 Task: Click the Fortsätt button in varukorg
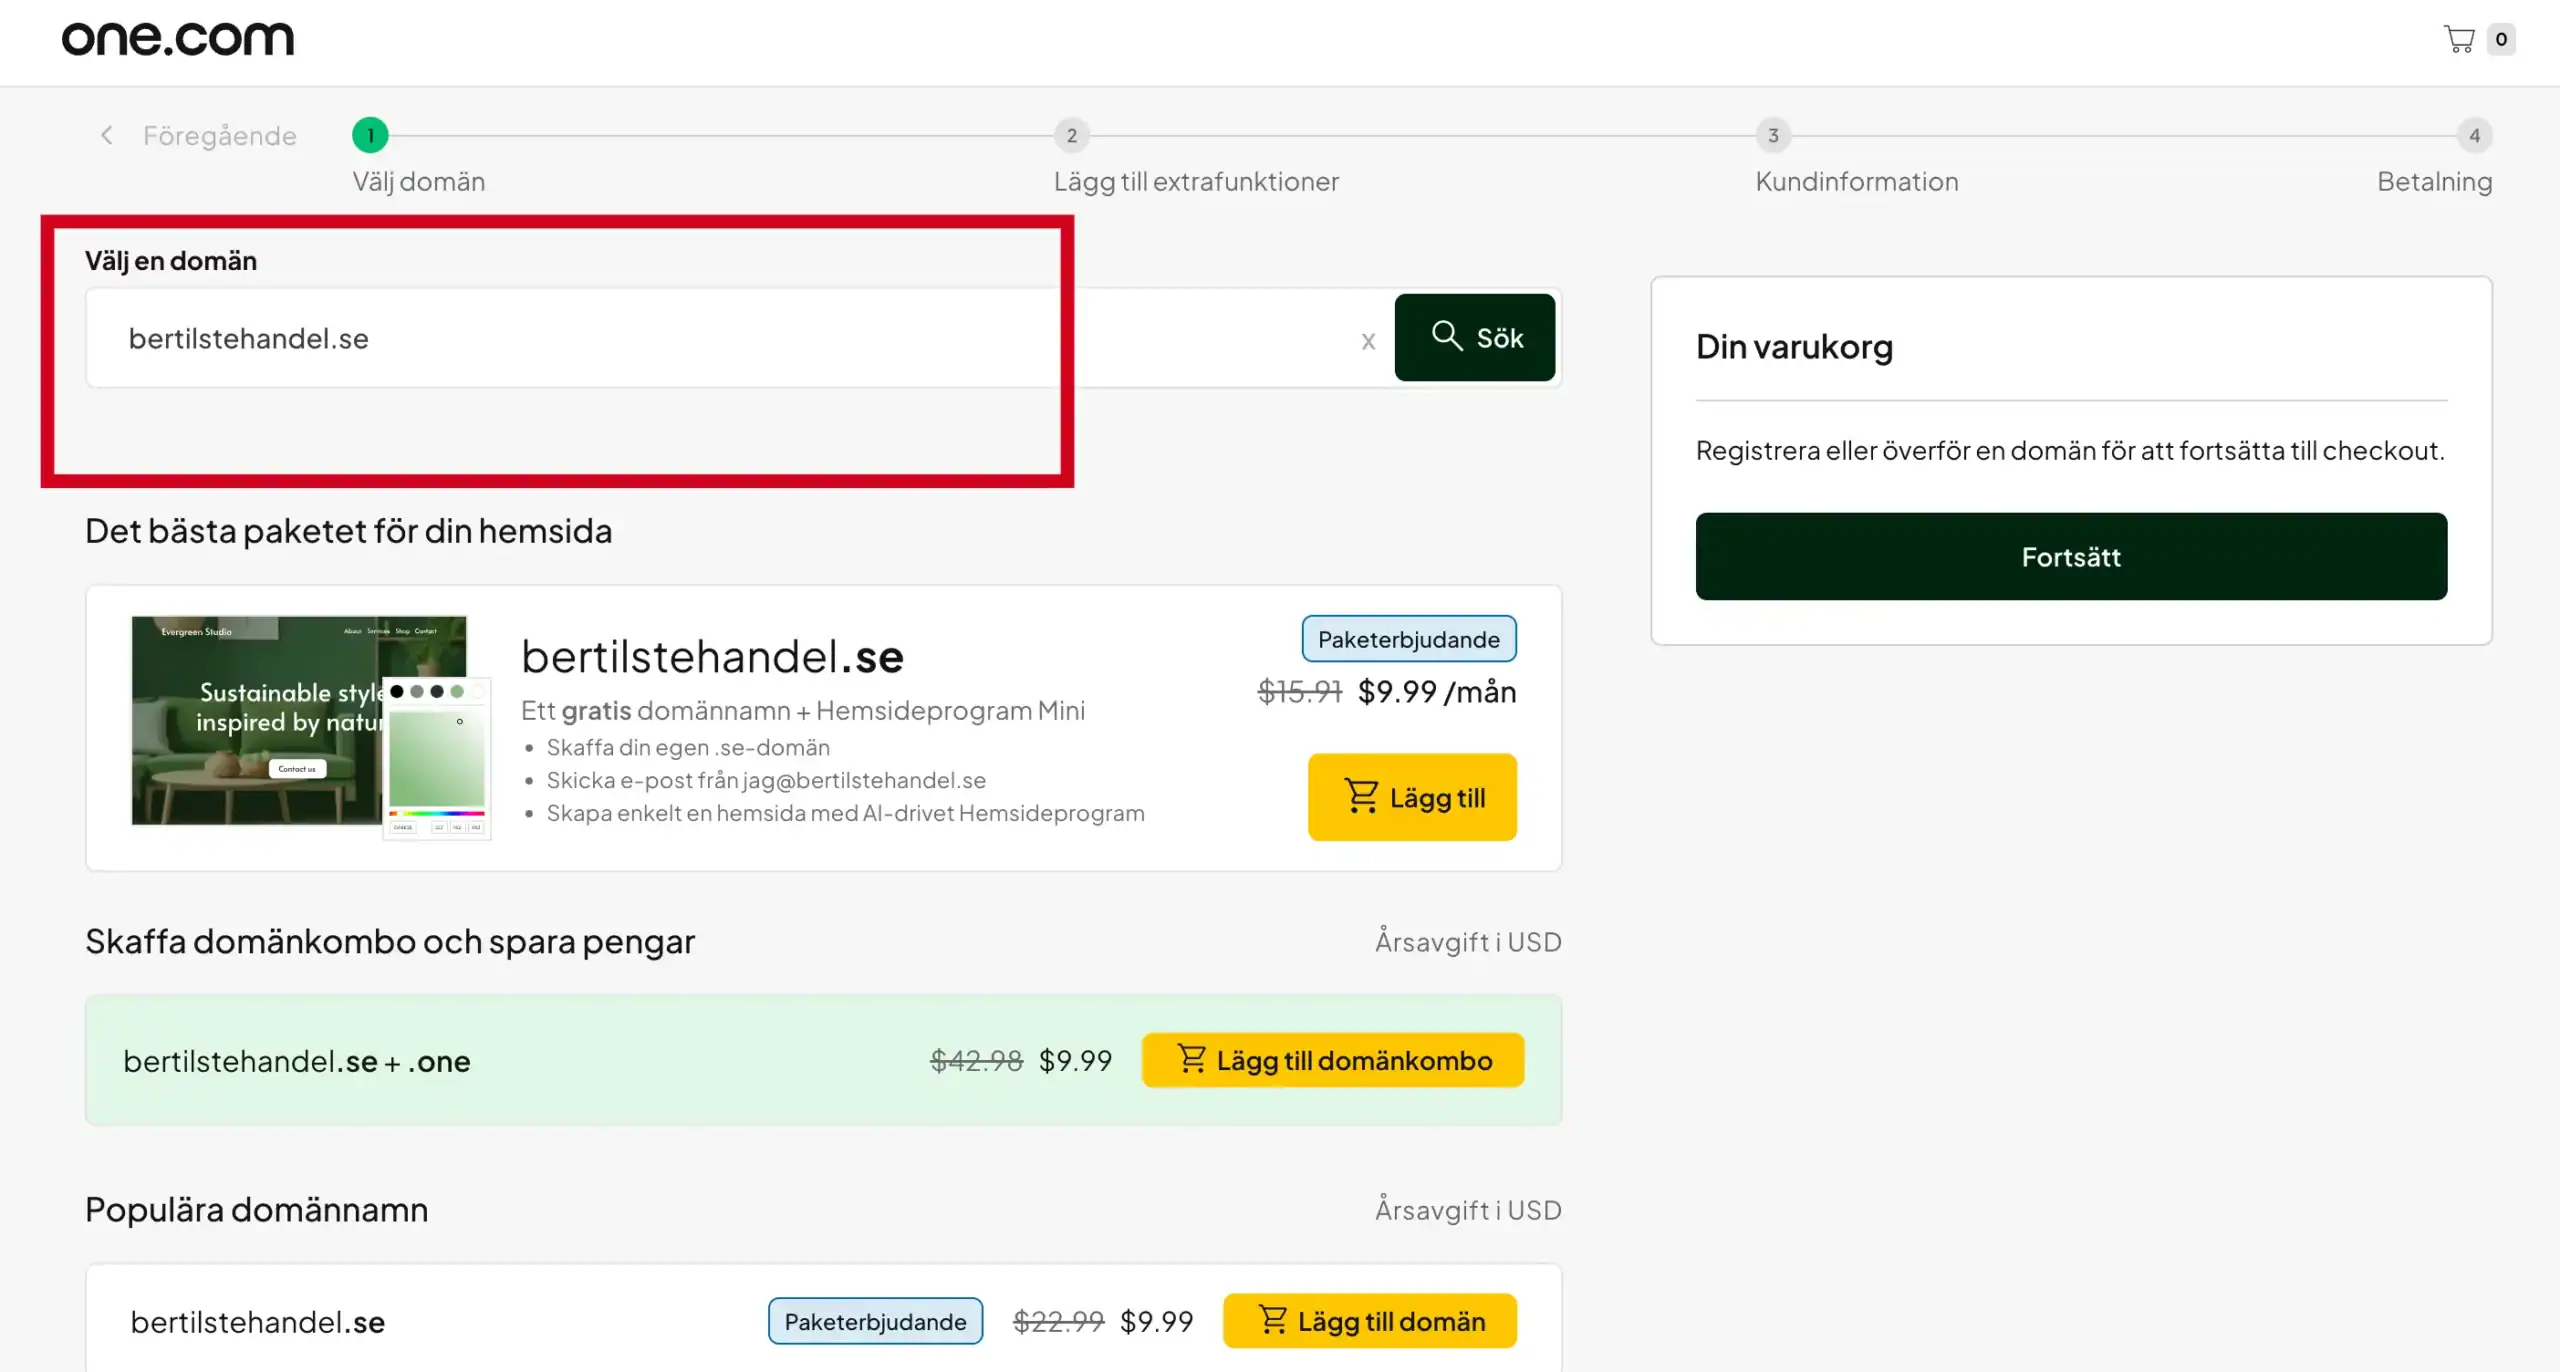2071,556
